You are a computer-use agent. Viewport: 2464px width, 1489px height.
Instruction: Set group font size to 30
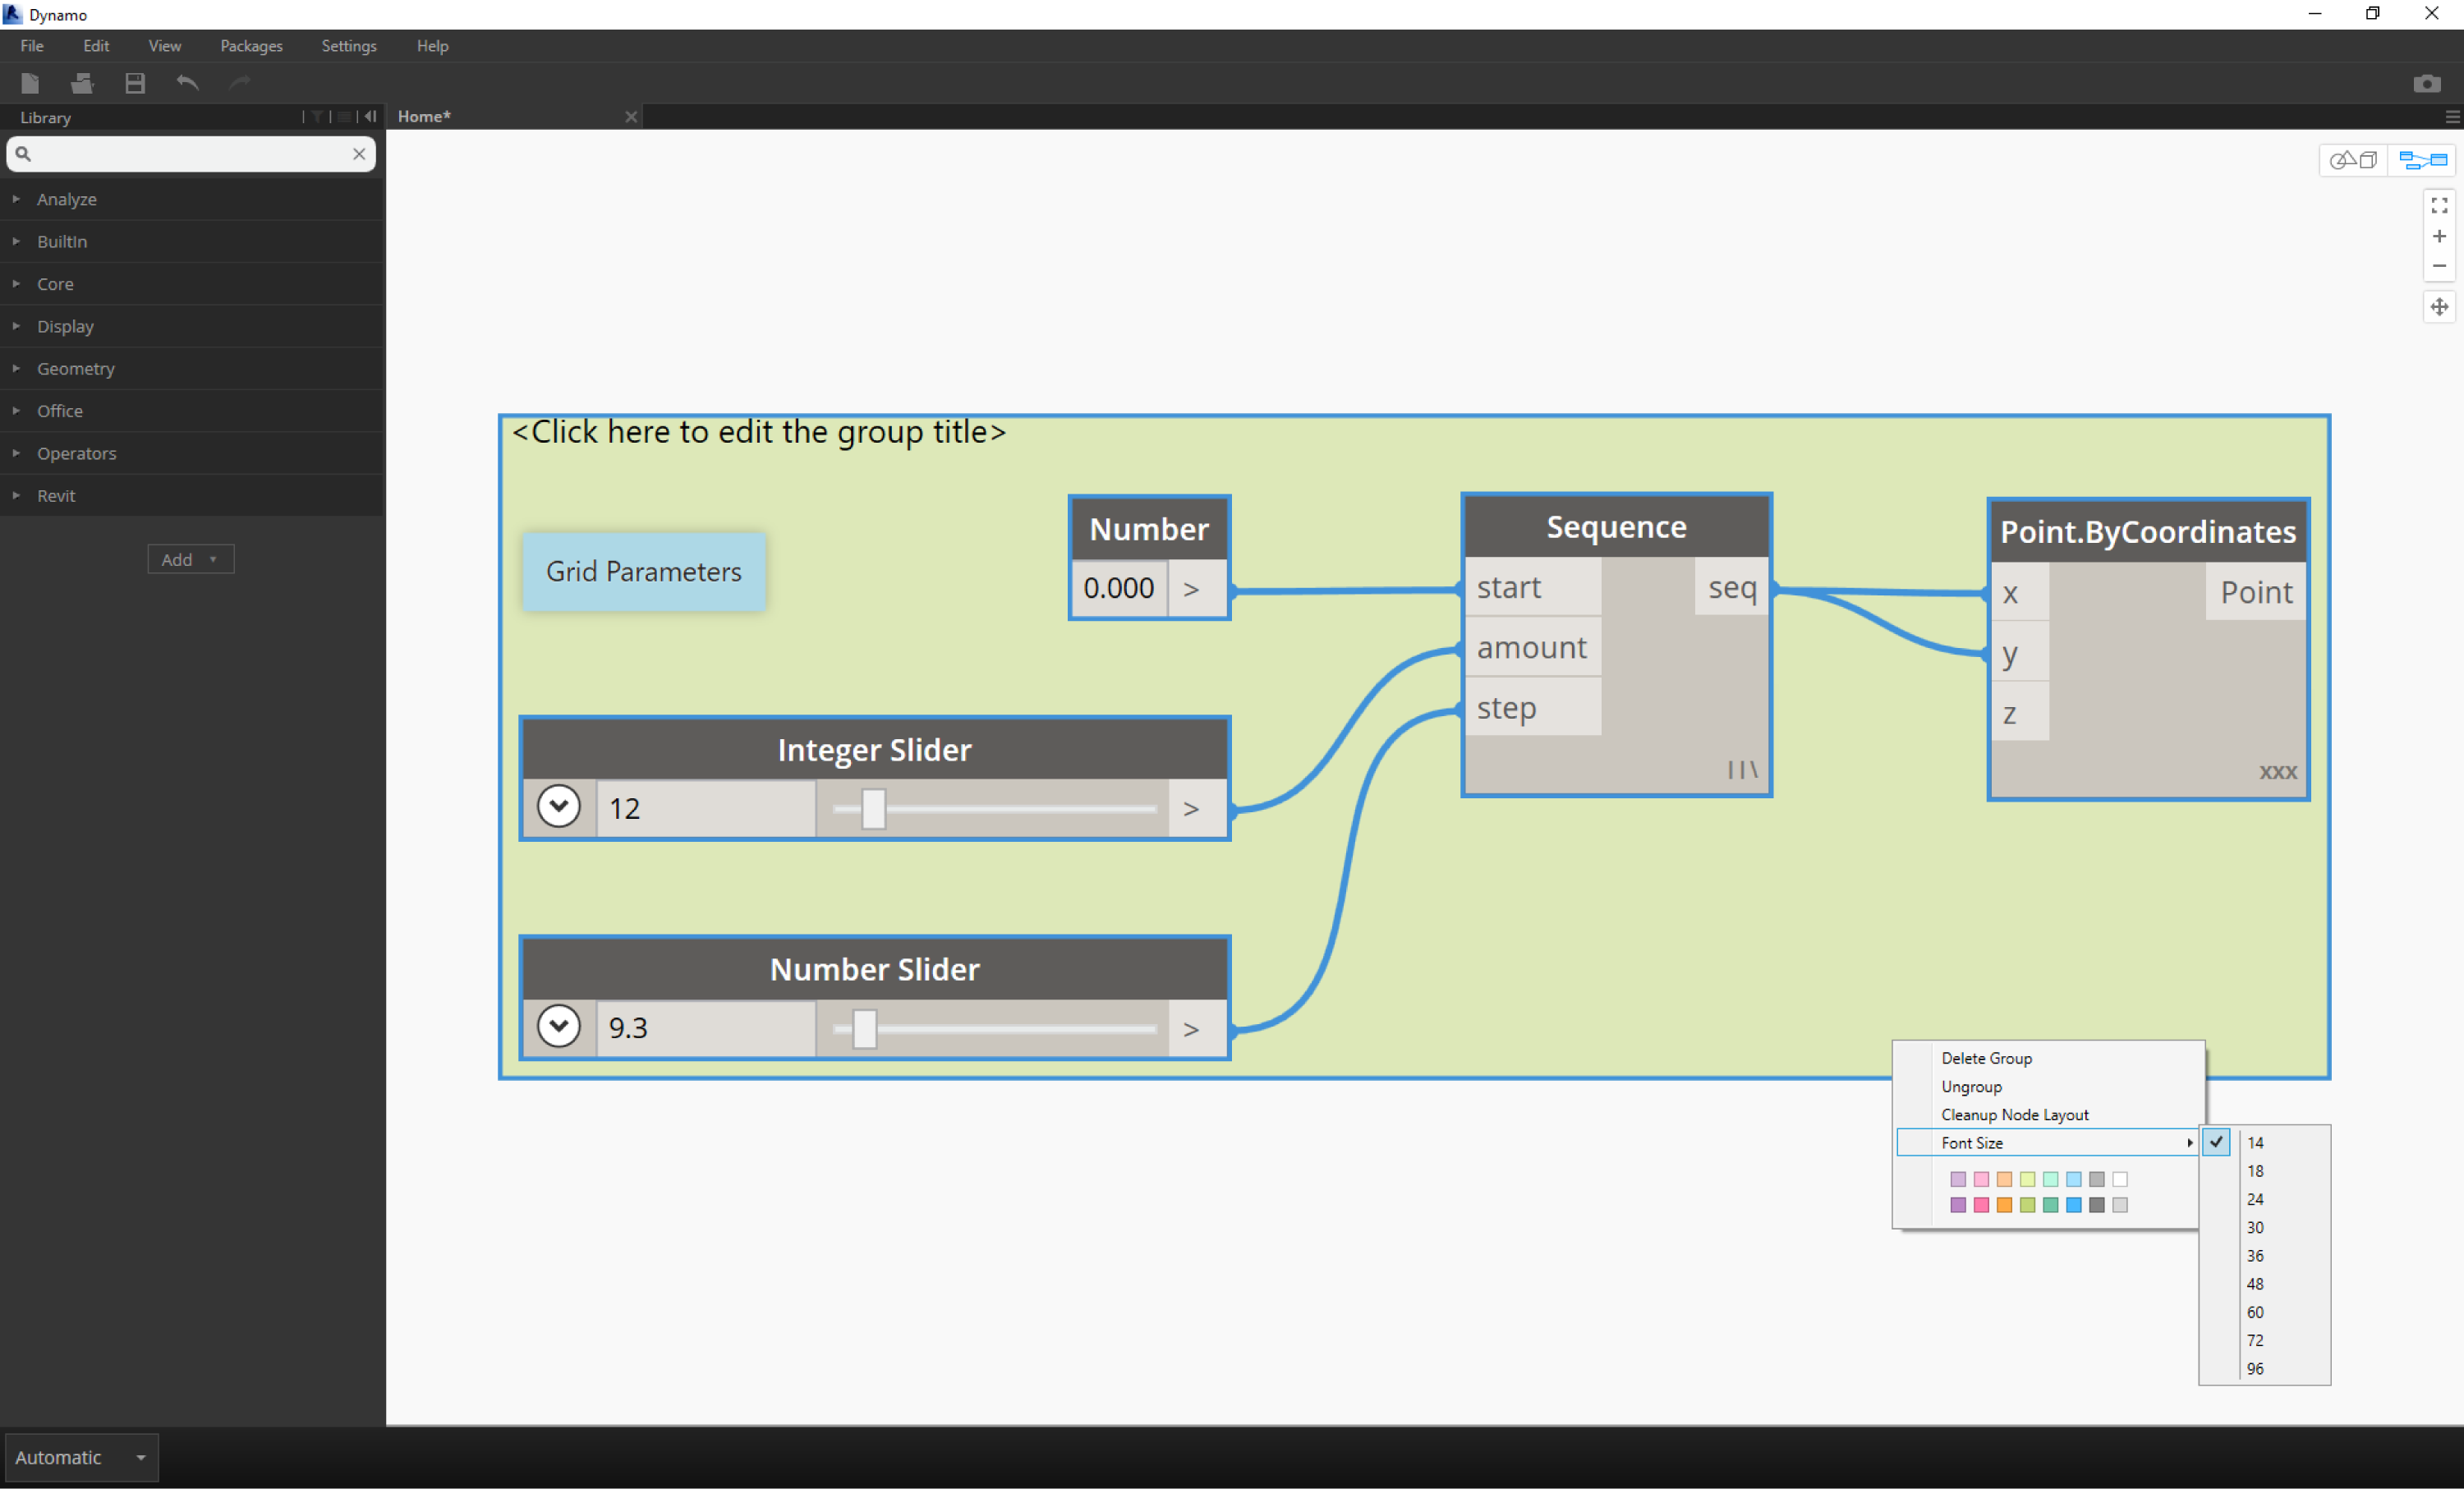pos(2265,1227)
